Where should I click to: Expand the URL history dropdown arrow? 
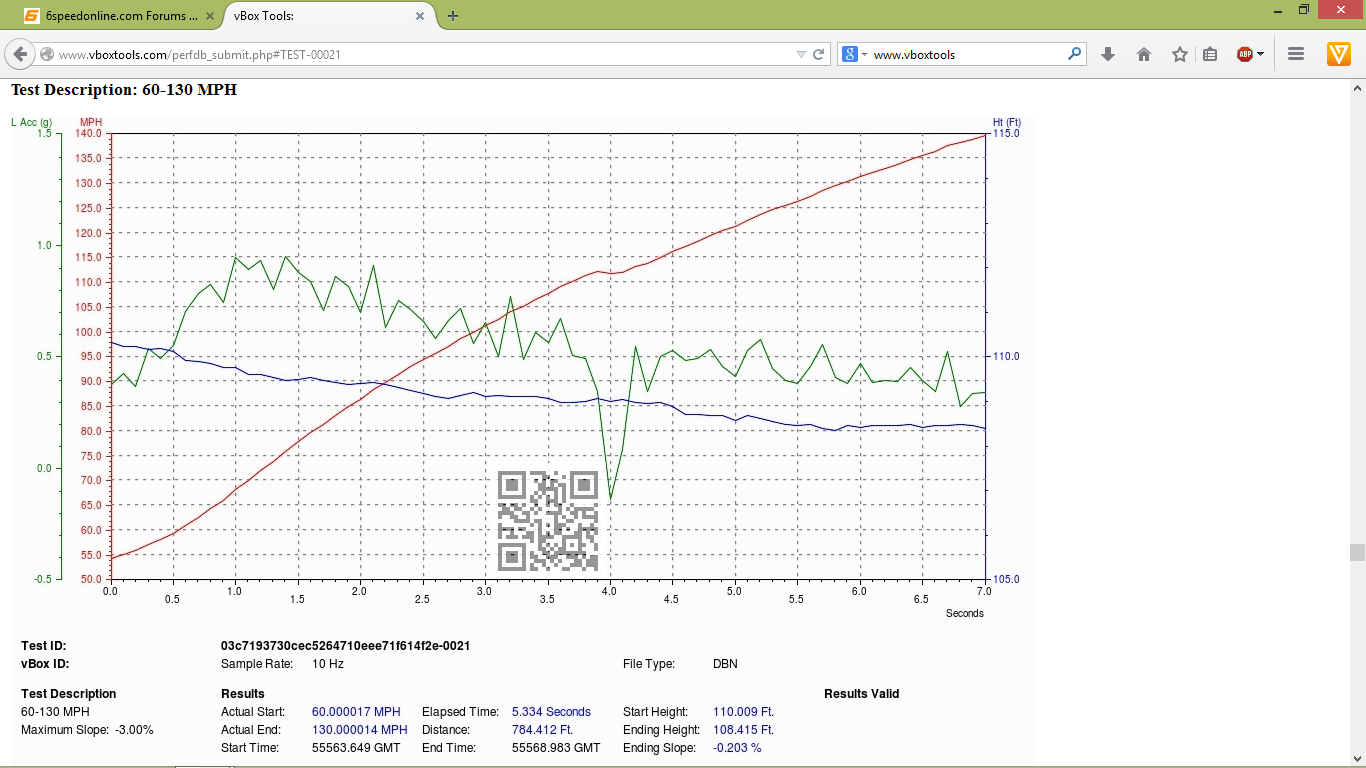click(x=800, y=54)
